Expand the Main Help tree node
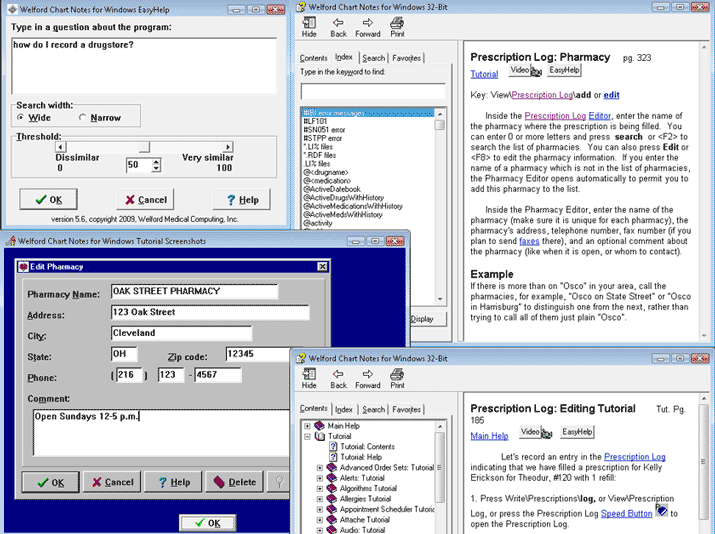The width and height of the screenshot is (715, 534). [307, 426]
